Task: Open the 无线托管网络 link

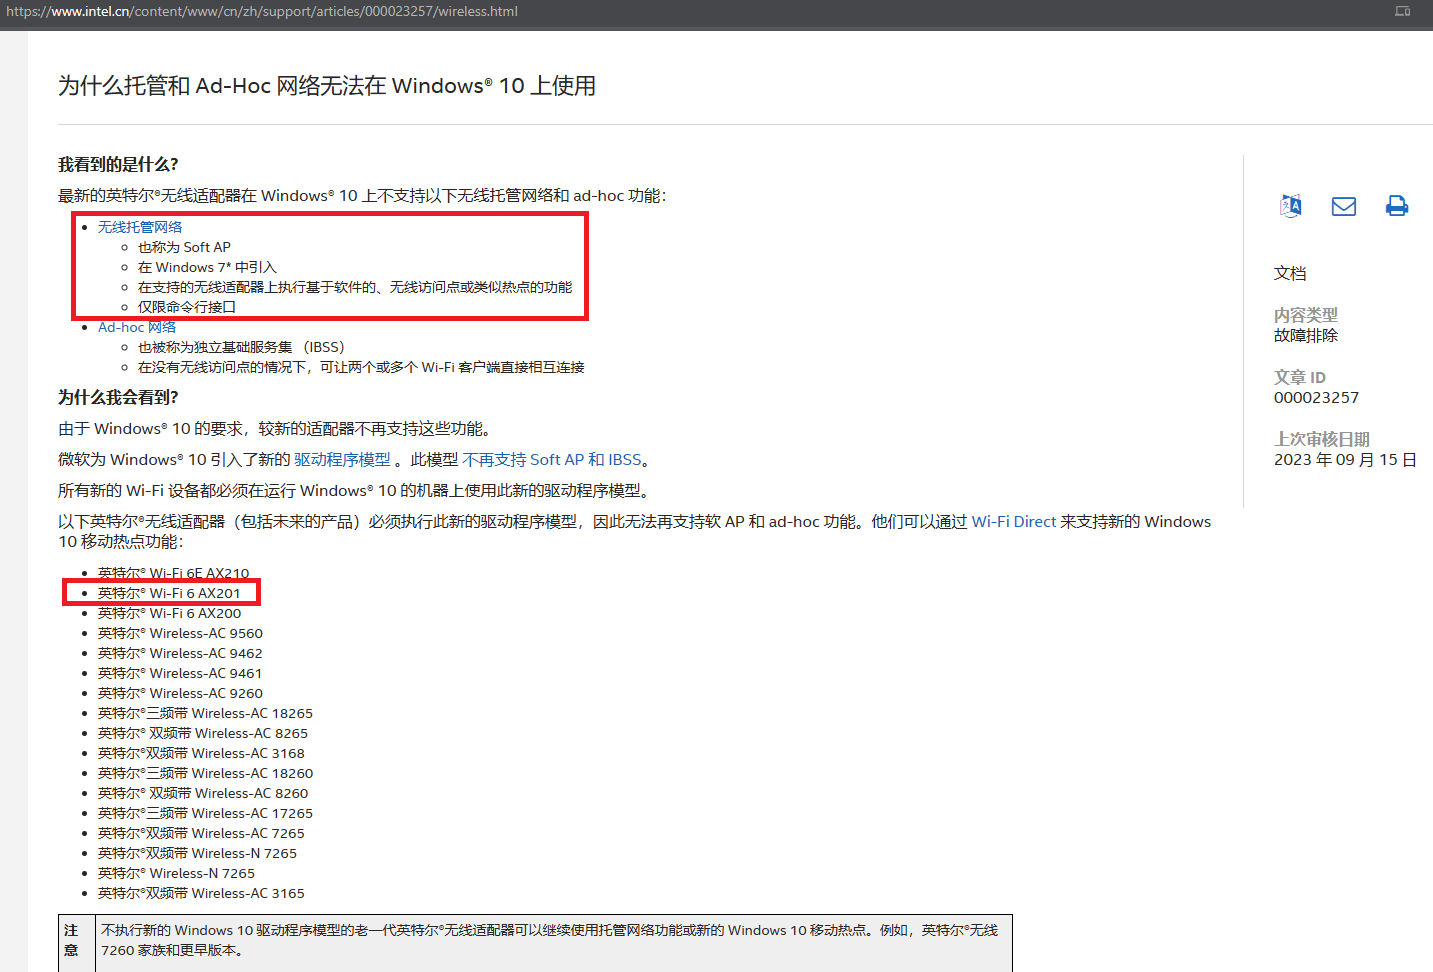Action: [140, 227]
